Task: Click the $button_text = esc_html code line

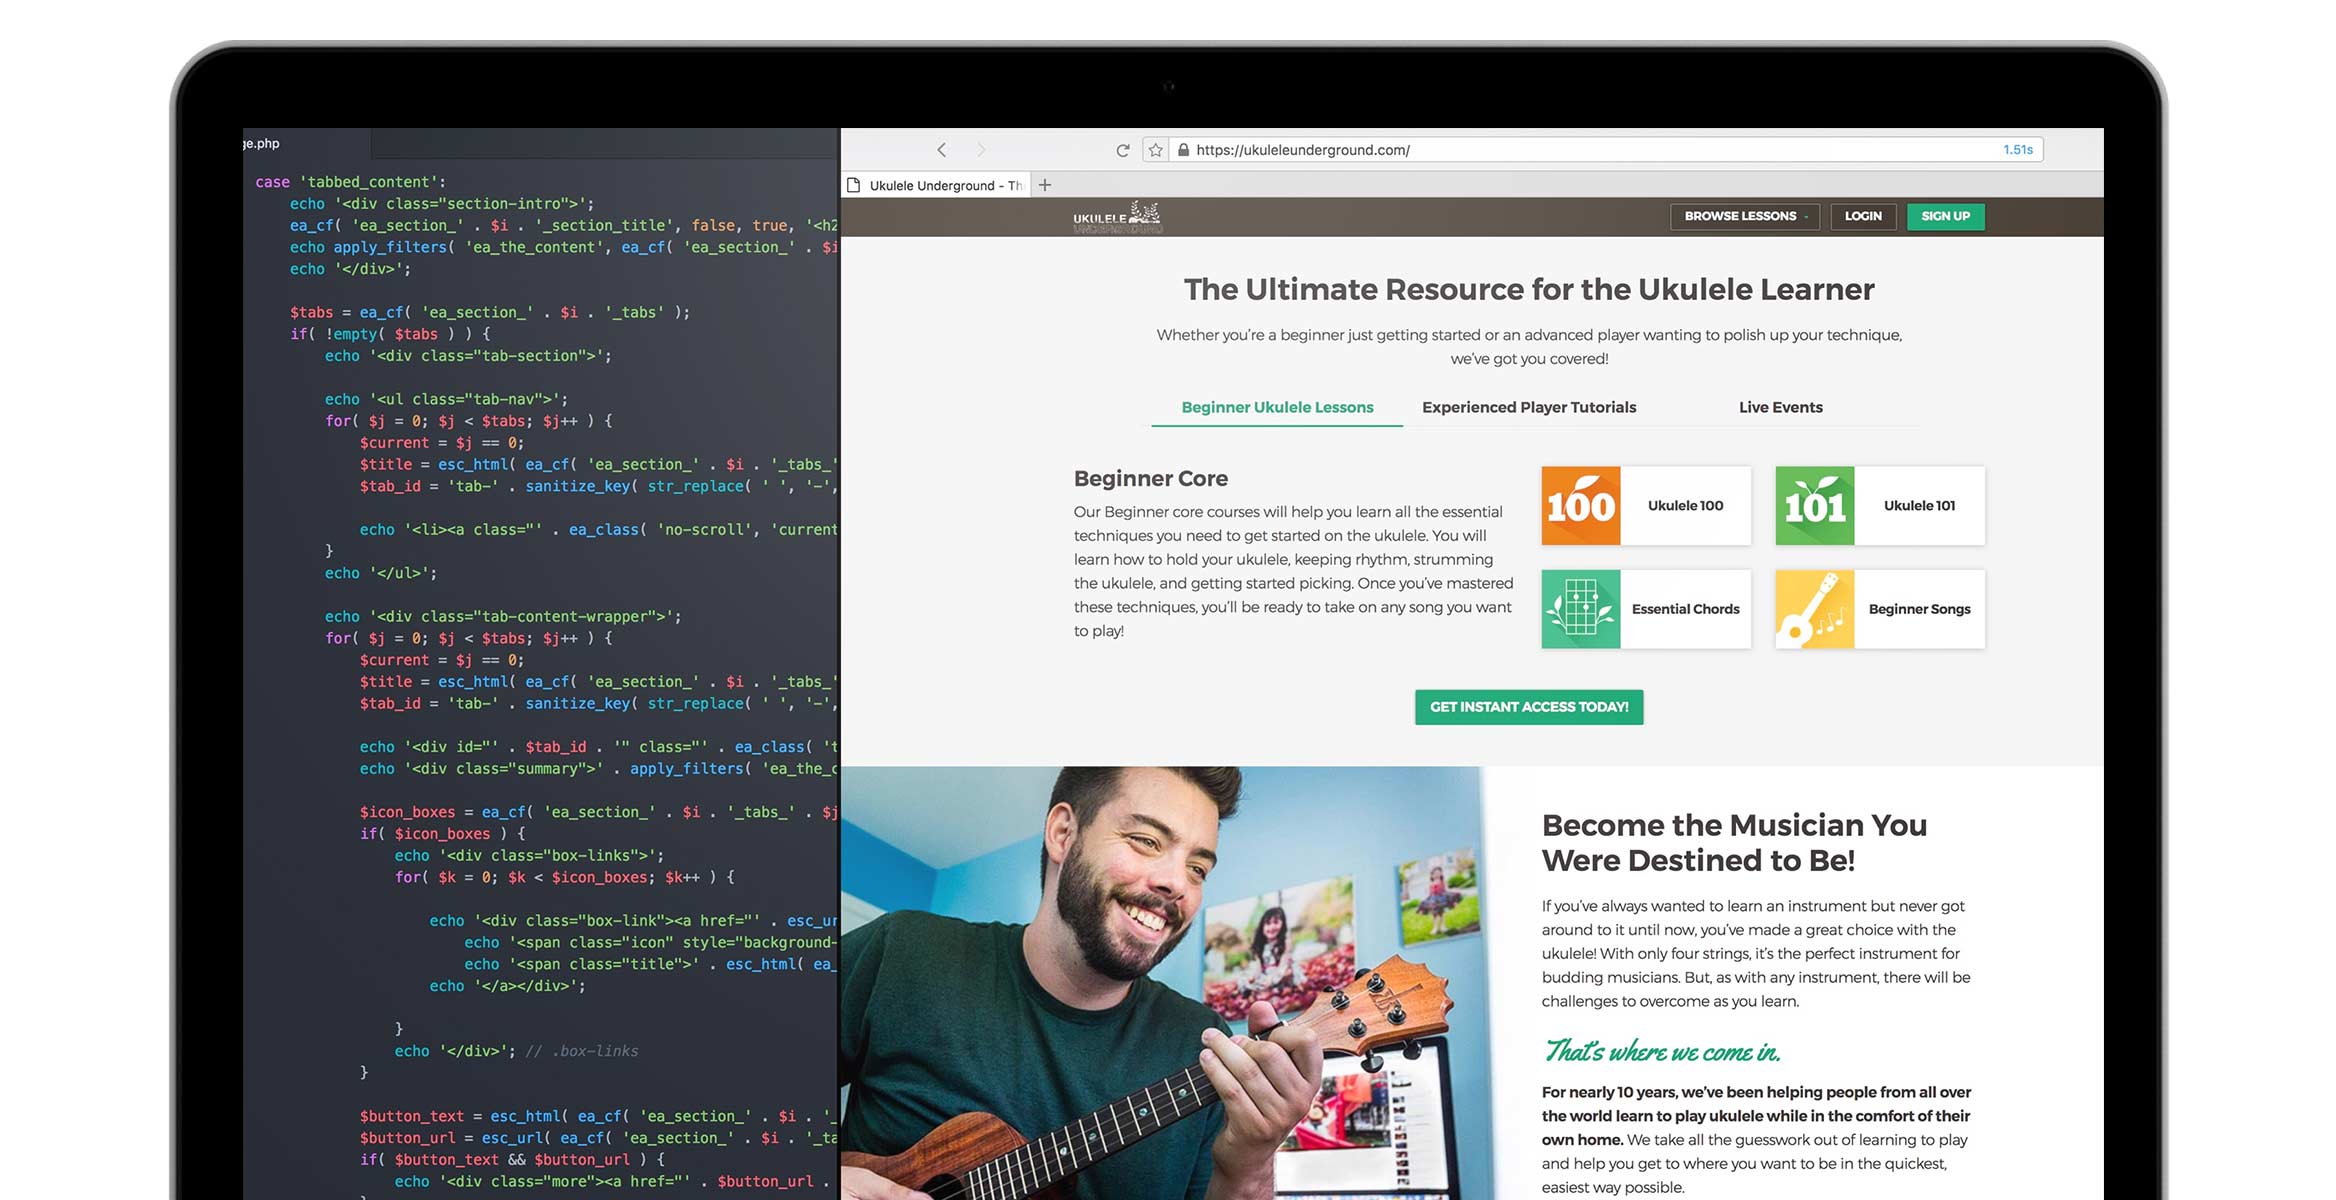Action: (x=598, y=1116)
